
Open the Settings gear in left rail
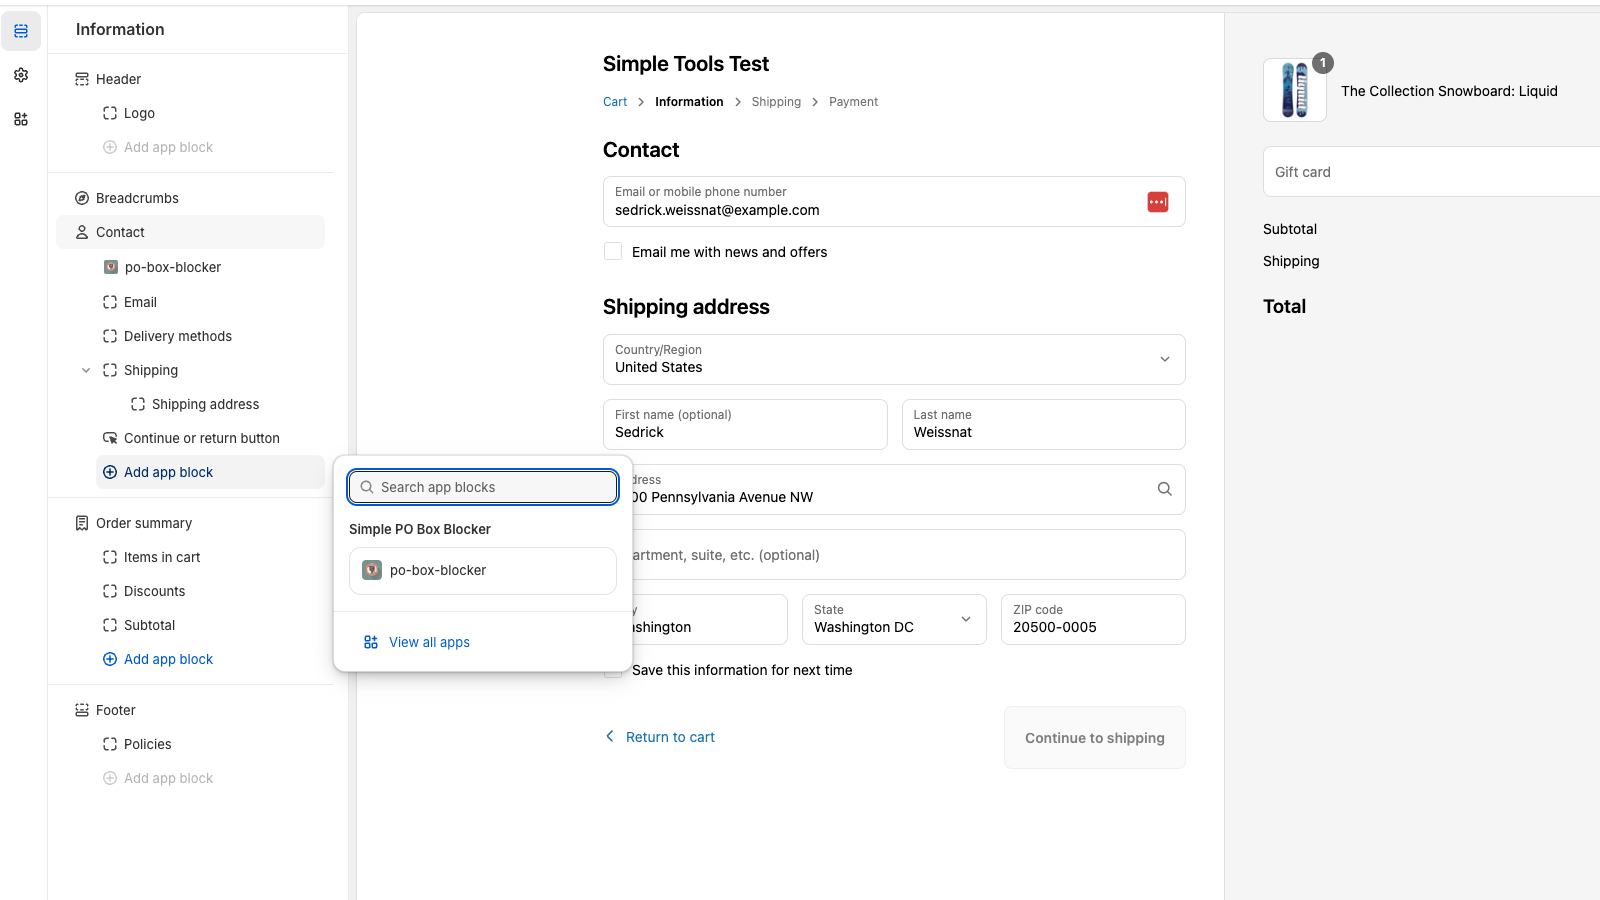(x=21, y=75)
